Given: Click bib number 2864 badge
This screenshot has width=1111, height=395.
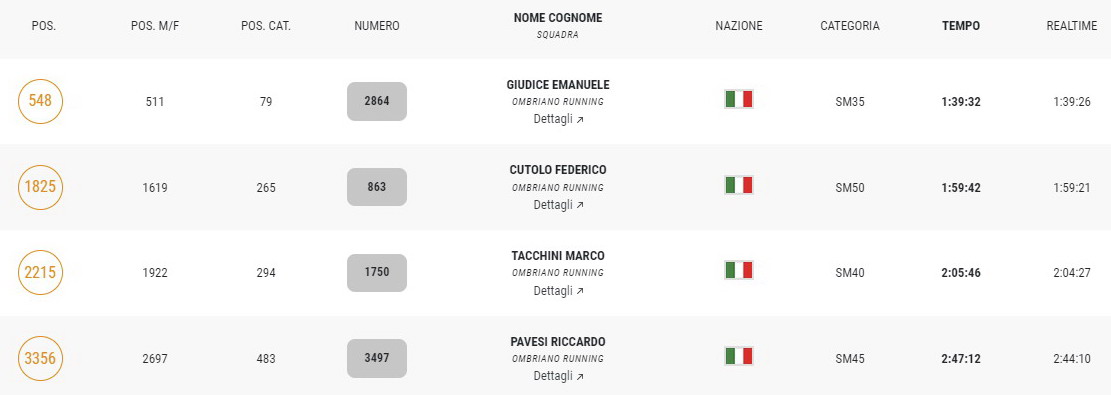Looking at the screenshot, I should [x=377, y=101].
